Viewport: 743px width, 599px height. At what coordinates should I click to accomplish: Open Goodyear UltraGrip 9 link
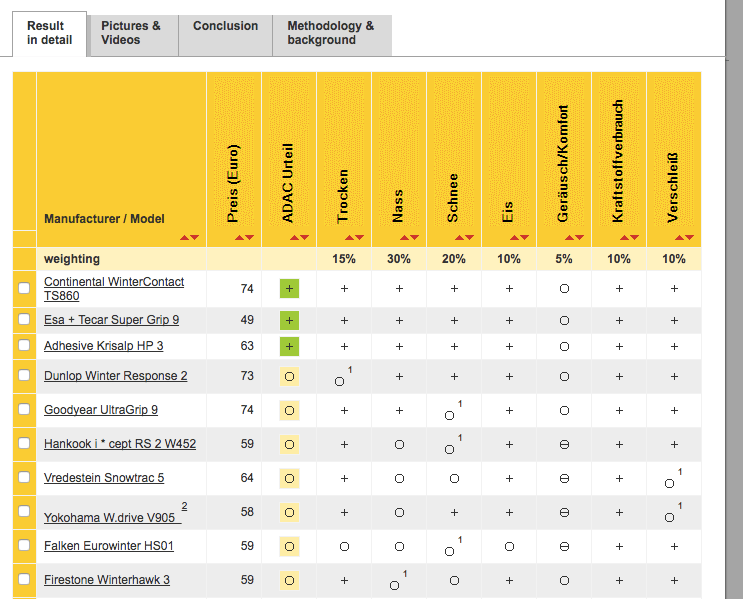101,410
